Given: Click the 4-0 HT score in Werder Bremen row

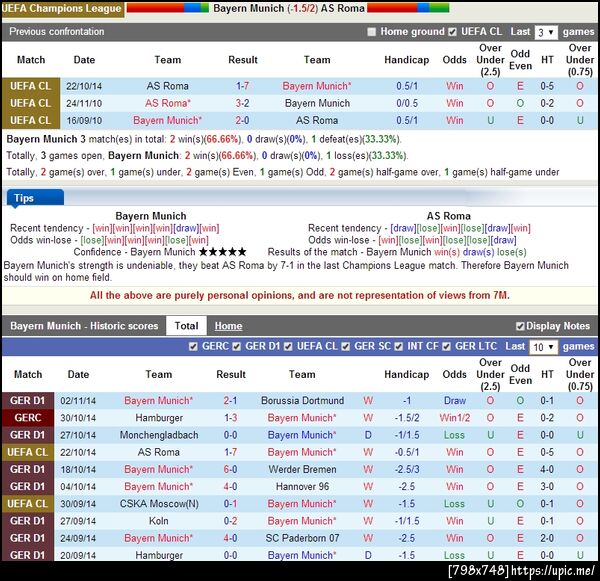Looking at the screenshot, I should (x=547, y=470).
